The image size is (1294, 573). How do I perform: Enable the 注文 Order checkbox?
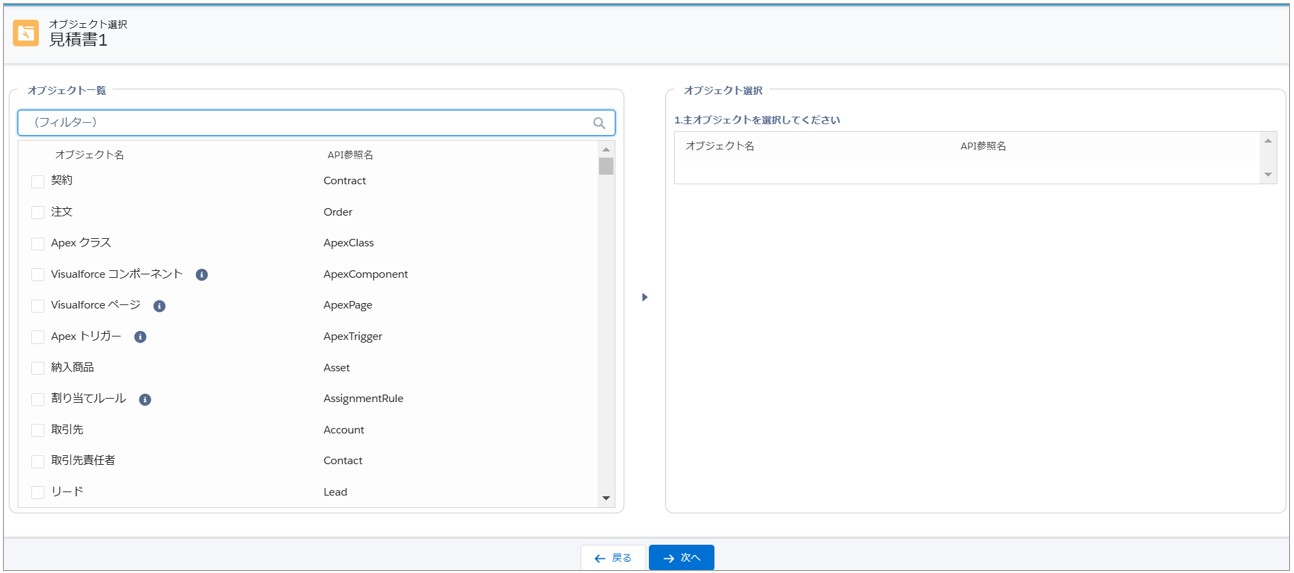38,213
